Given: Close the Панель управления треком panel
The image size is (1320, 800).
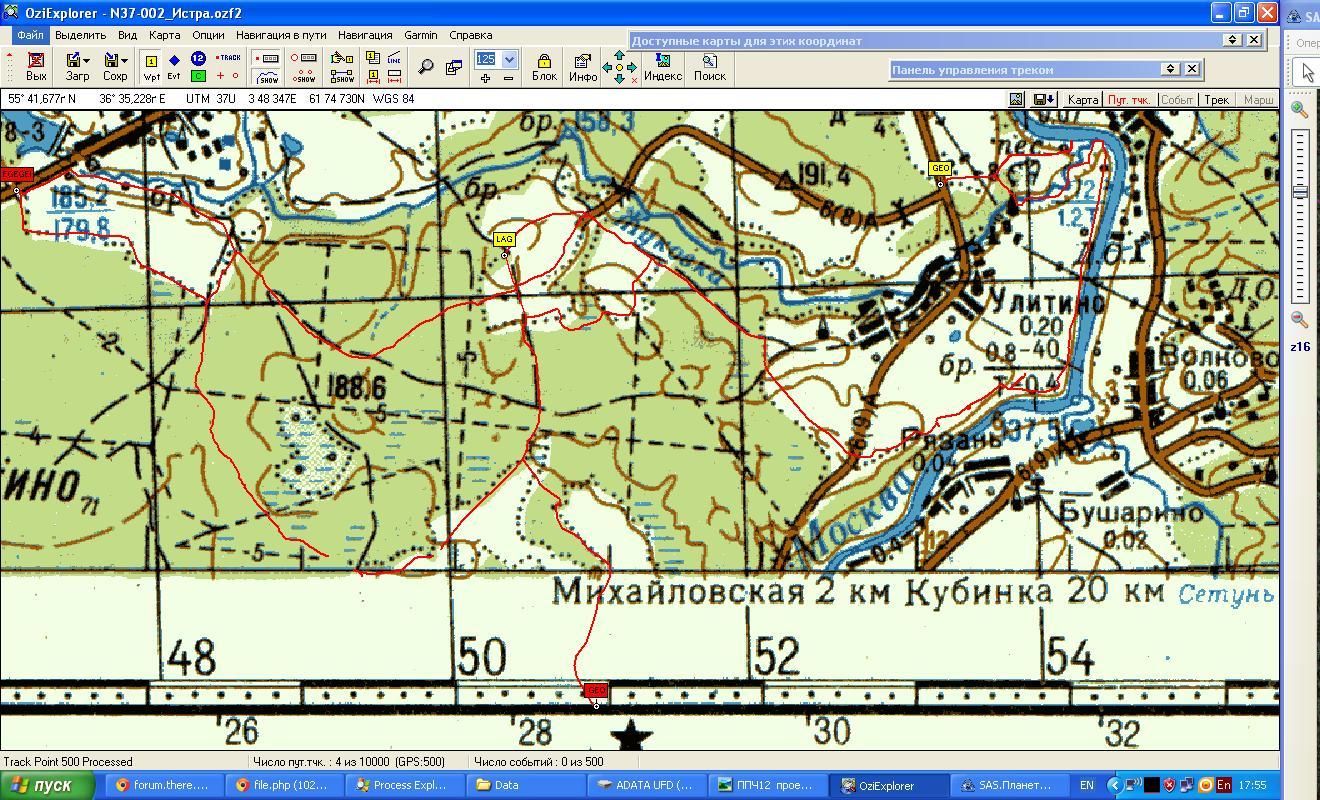Looking at the screenshot, I should (1192, 69).
